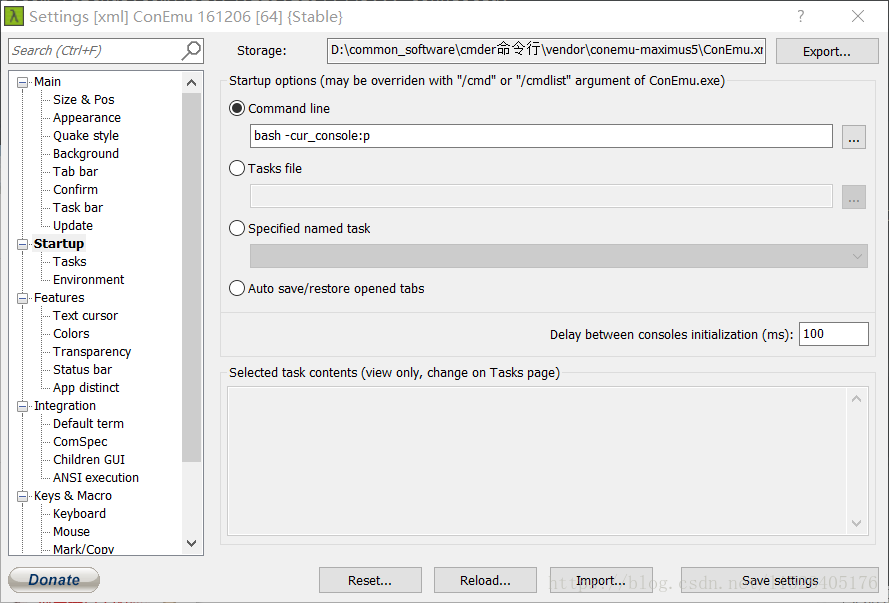Click the settings tree scroll up arrow
This screenshot has width=889, height=603.
coord(192,83)
